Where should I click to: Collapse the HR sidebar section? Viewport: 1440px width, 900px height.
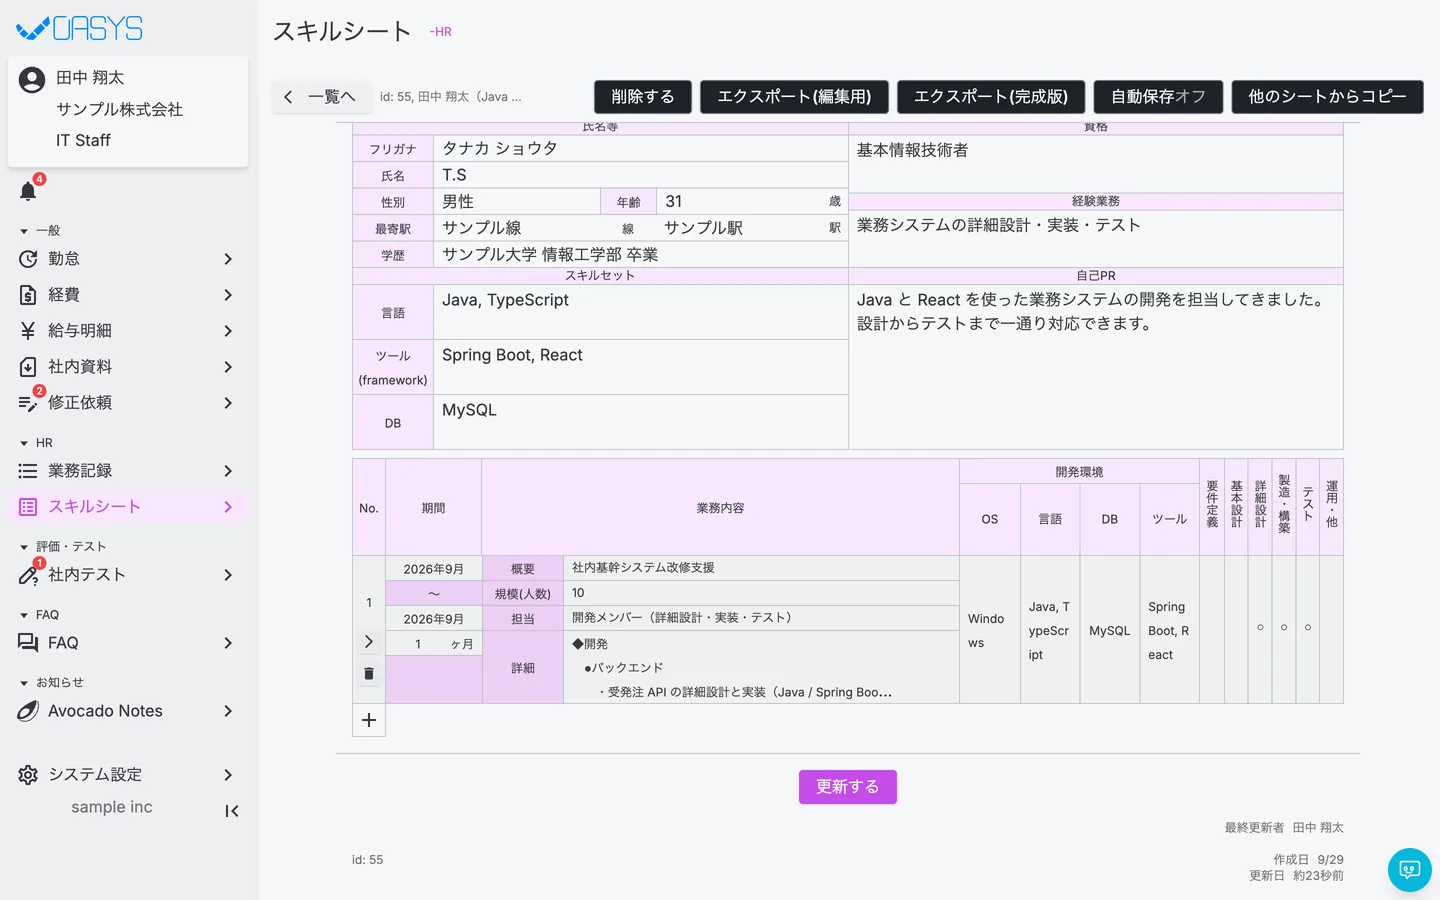(x=24, y=443)
